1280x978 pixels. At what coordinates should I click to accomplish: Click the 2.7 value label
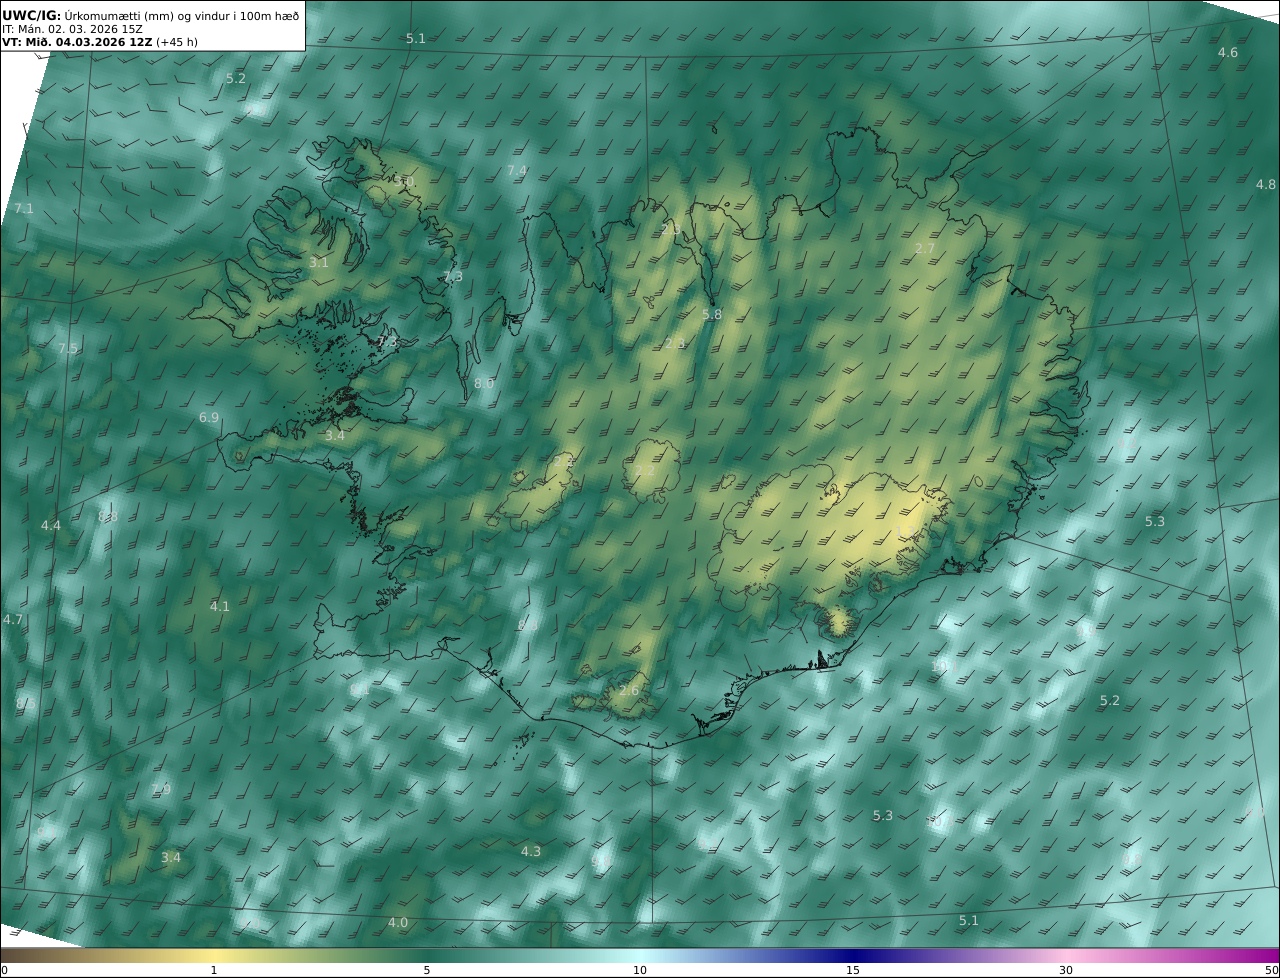pos(925,249)
